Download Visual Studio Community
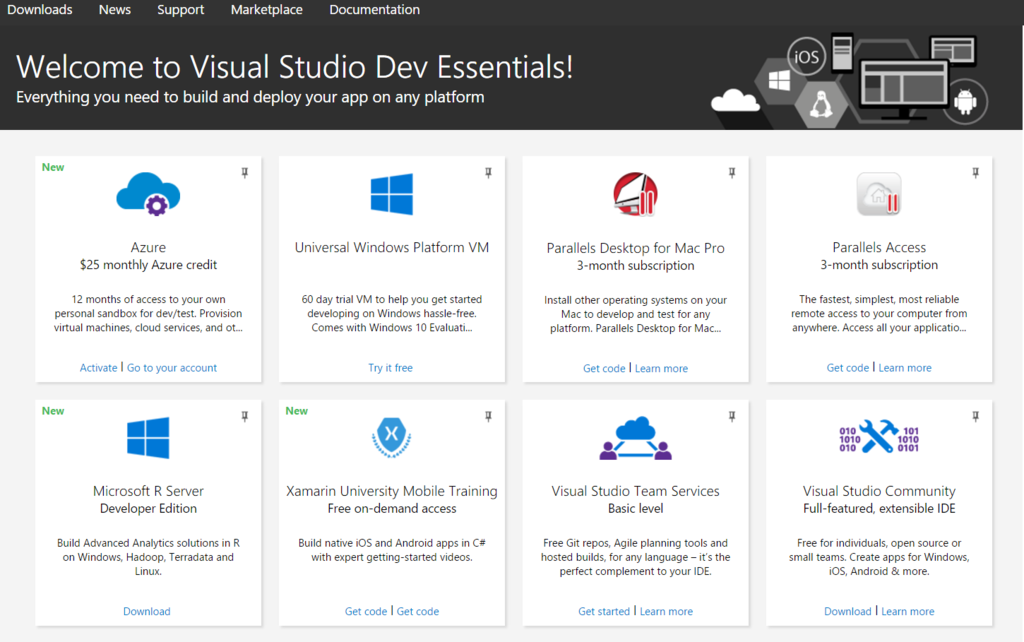The image size is (1024, 642). (x=848, y=611)
